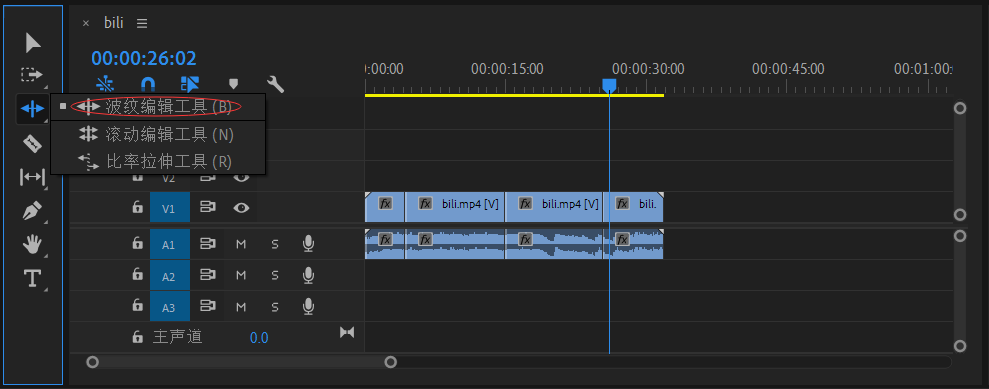Toggle A1 sync lock icon
This screenshot has width=989, height=389.
point(208,243)
